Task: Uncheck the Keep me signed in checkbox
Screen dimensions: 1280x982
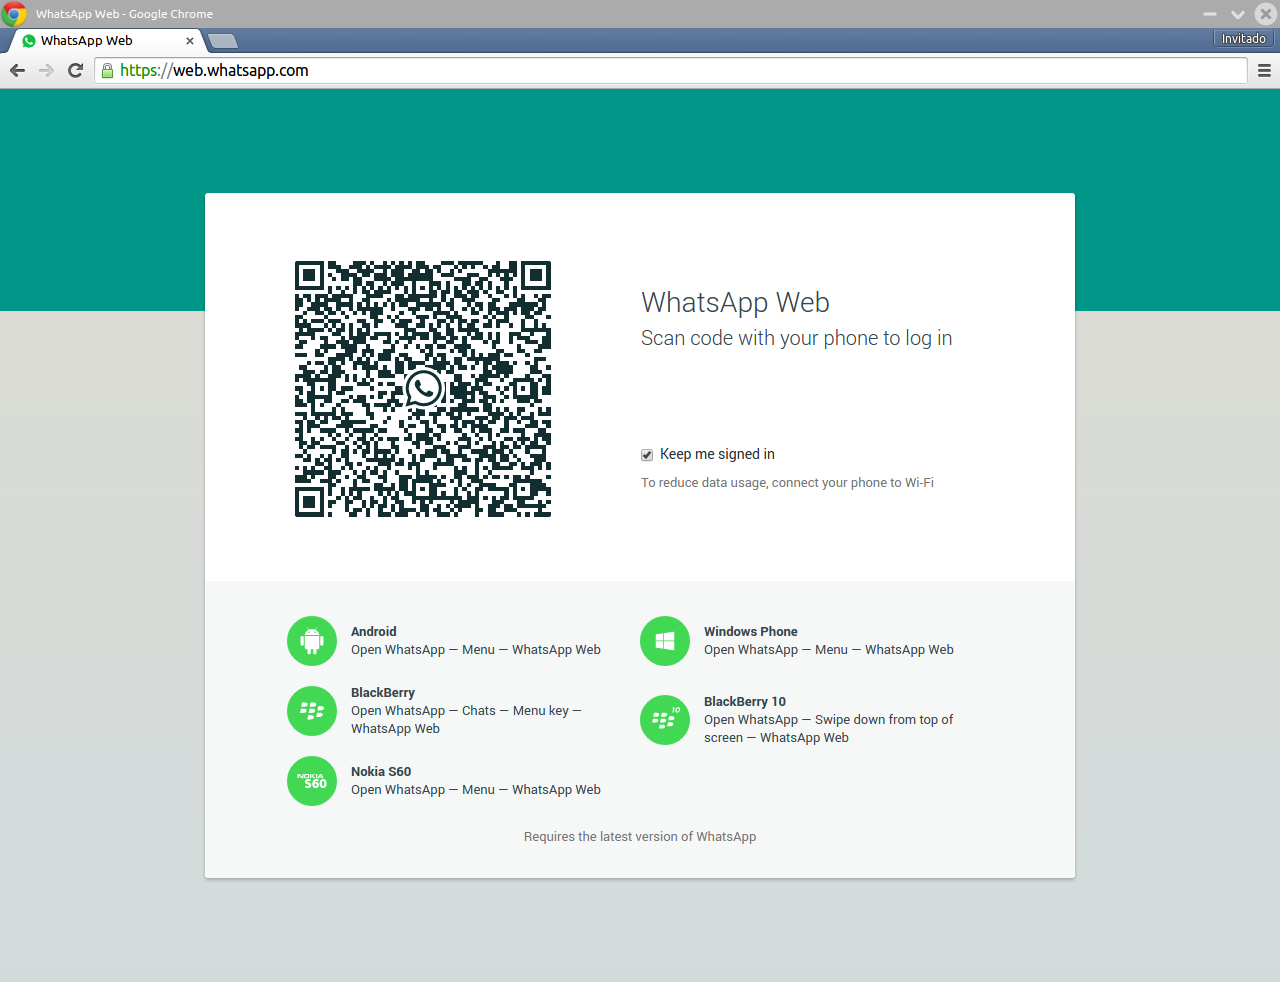Action: pos(647,455)
